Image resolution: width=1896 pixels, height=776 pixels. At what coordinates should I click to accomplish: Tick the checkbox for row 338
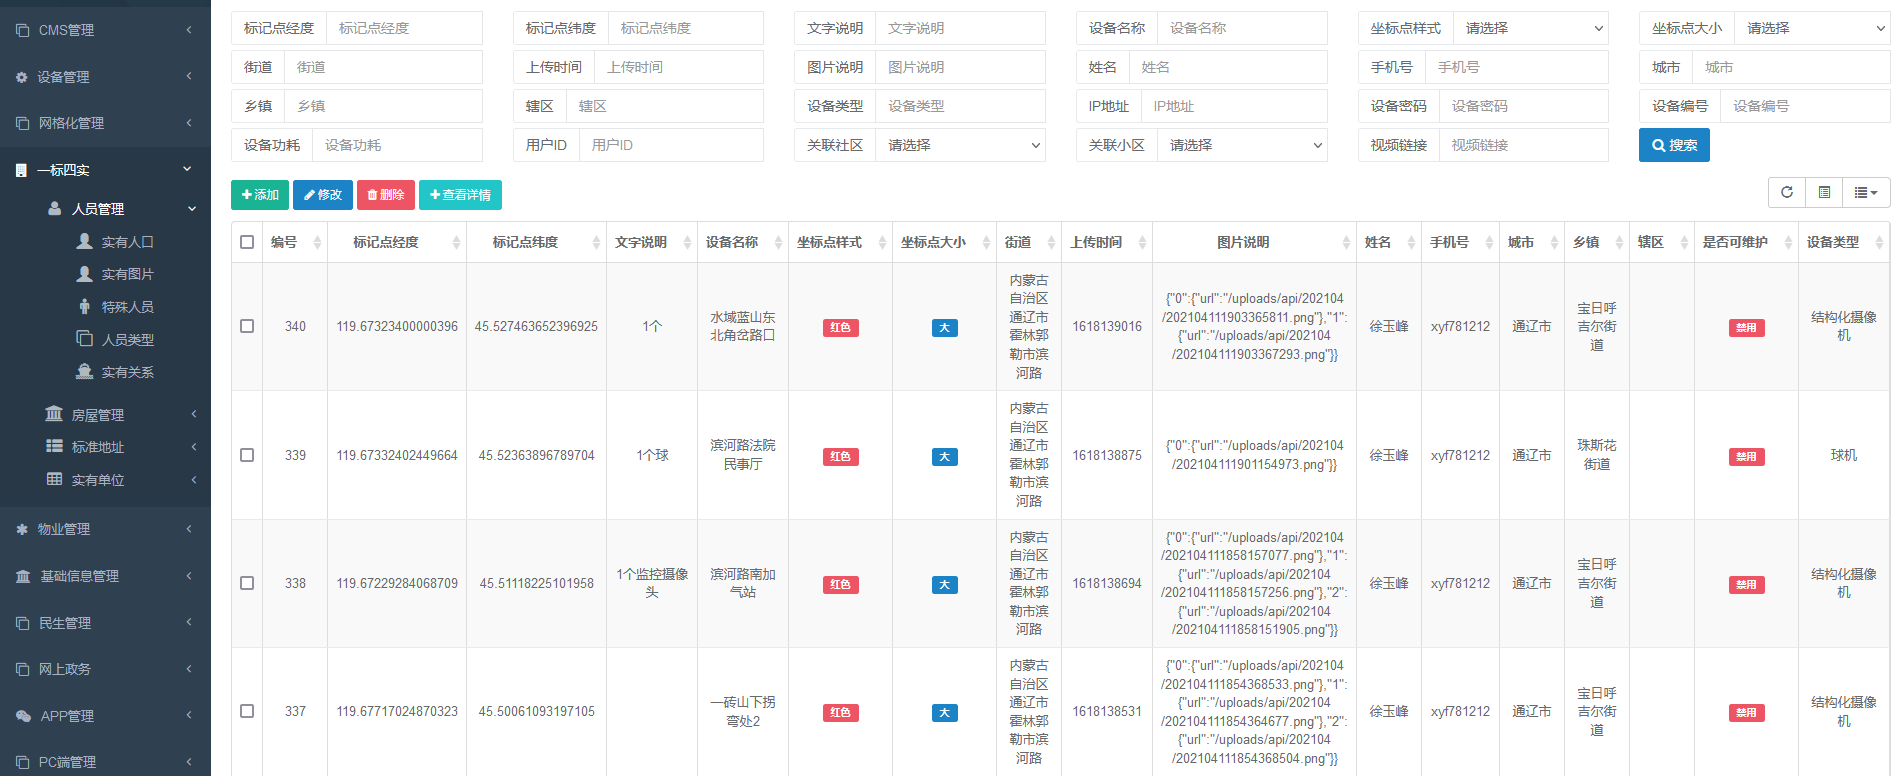247,583
